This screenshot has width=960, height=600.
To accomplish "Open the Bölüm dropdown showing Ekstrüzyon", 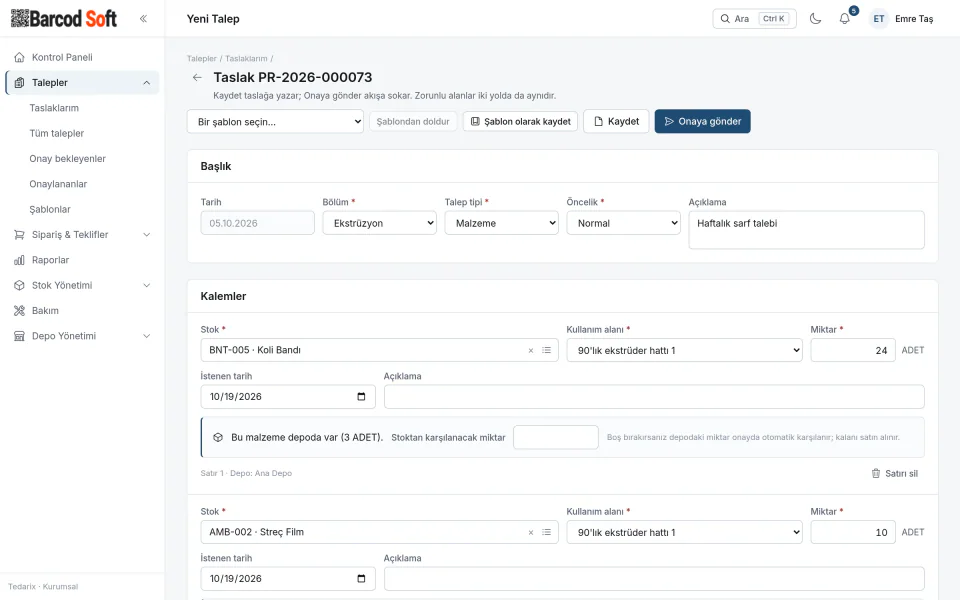I will point(380,223).
